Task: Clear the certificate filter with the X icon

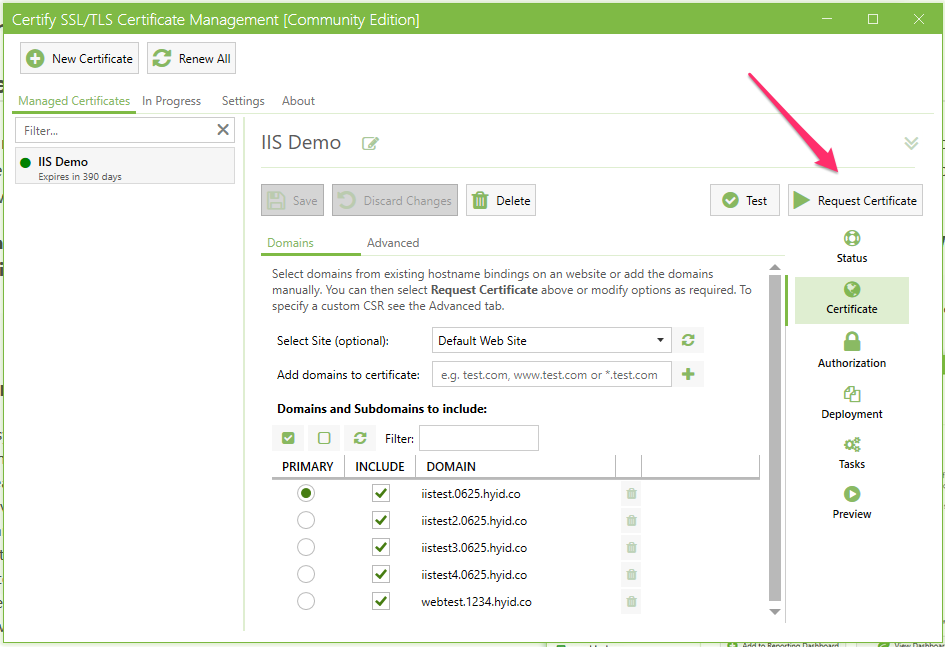Action: tap(223, 130)
